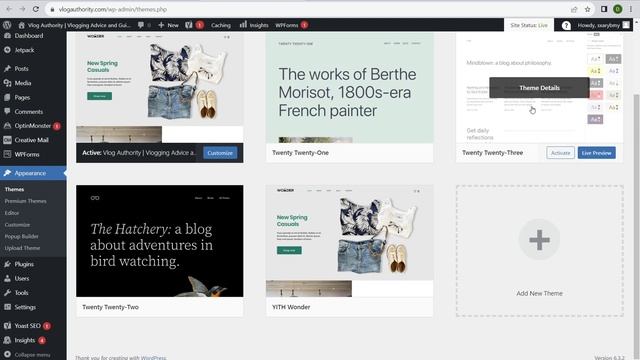This screenshot has width=640, height=360.
Task: Open the share icon in the address bar
Action: [x=574, y=9]
